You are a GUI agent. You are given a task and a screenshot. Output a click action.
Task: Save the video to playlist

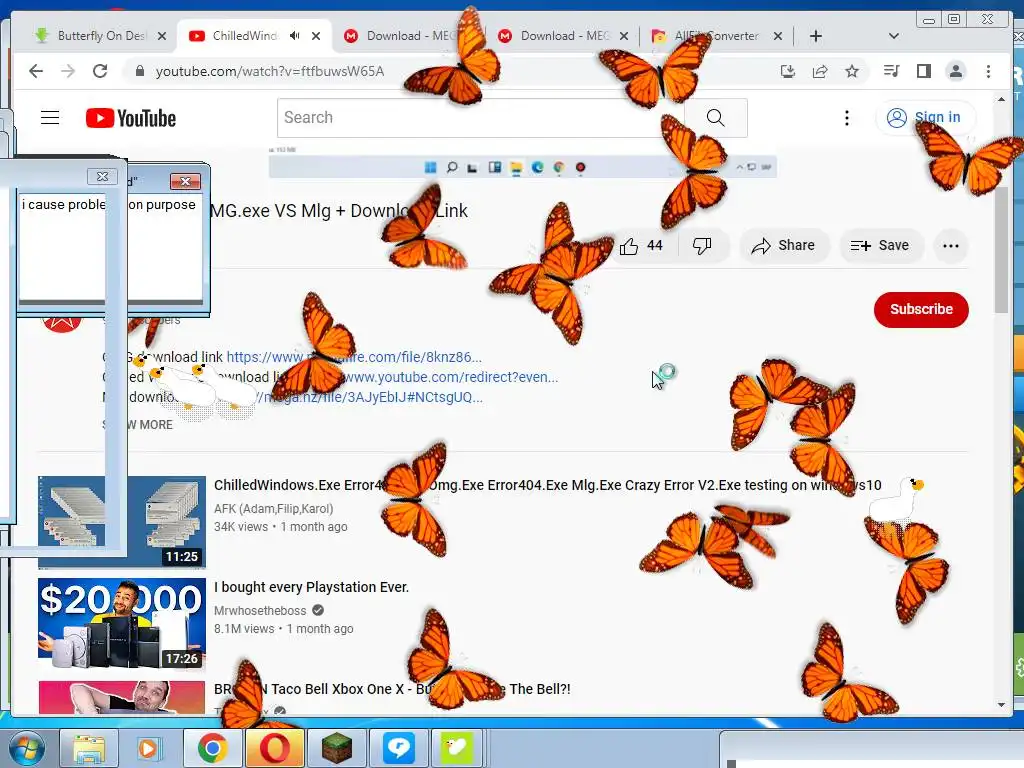point(880,246)
